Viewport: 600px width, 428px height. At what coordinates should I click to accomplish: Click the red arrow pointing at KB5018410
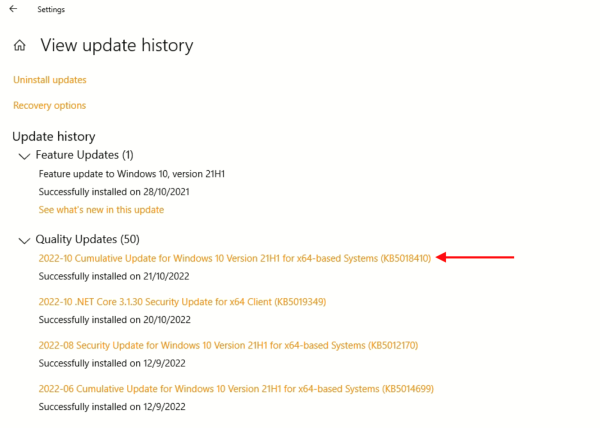[478, 258]
